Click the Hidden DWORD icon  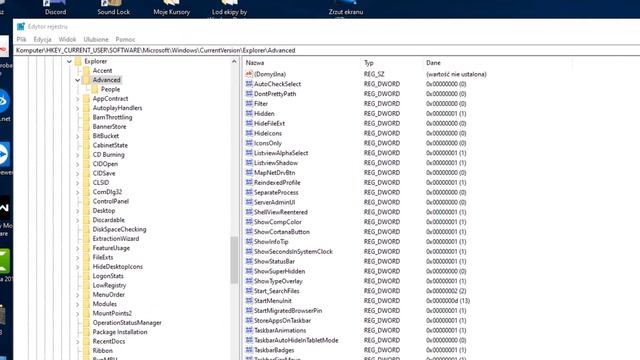point(249,113)
